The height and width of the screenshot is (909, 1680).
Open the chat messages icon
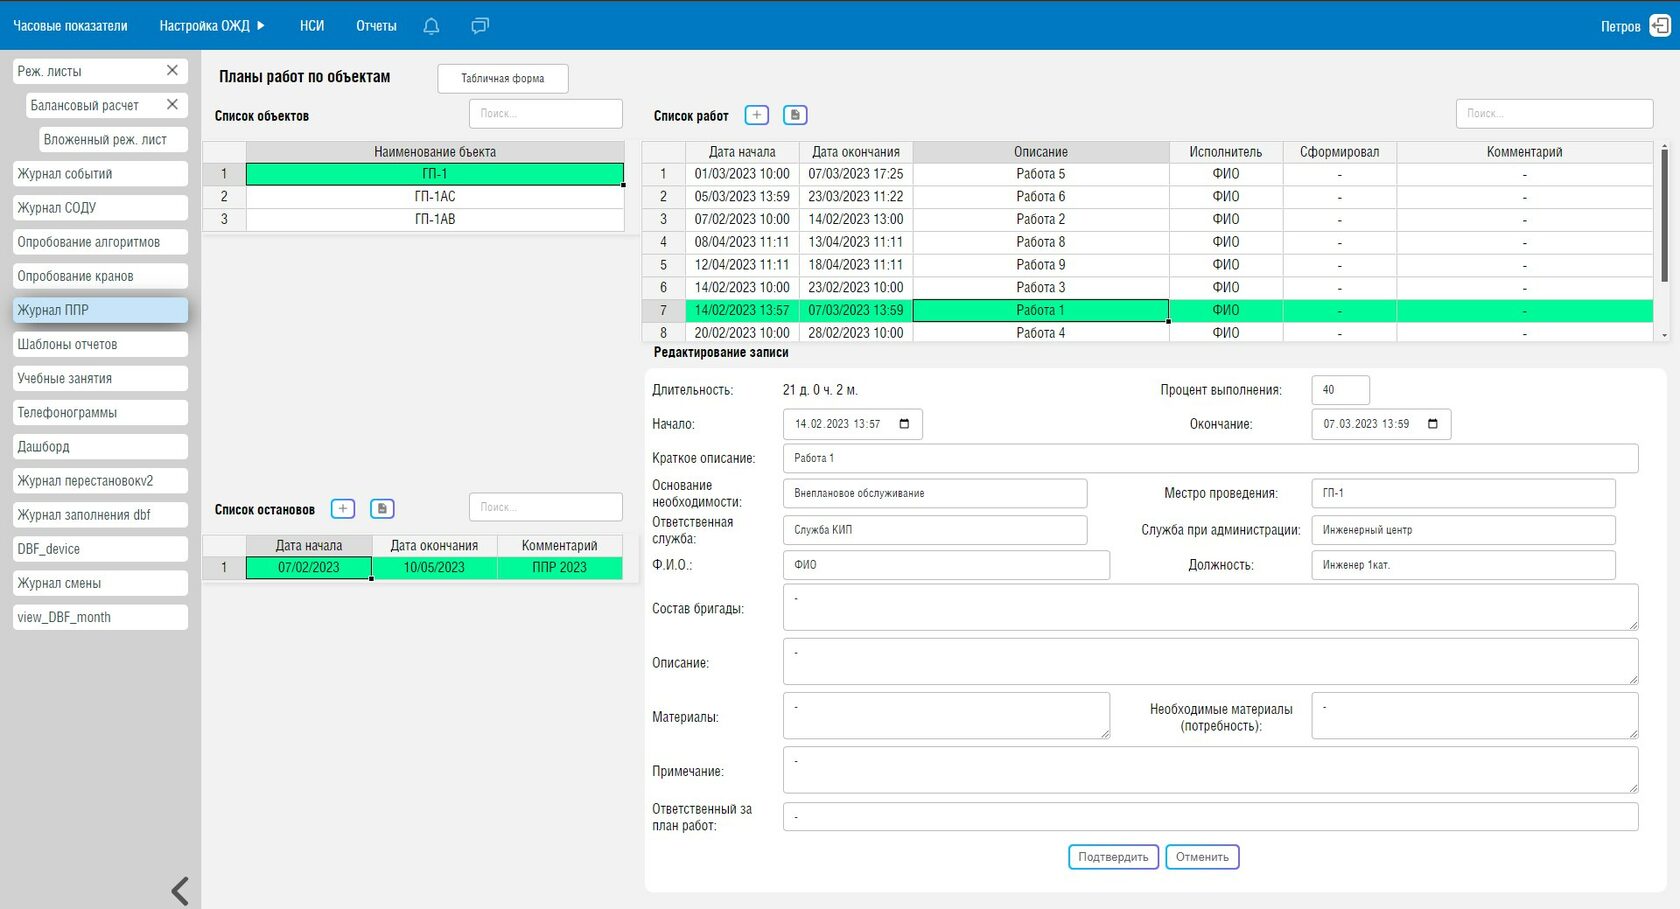click(x=480, y=26)
